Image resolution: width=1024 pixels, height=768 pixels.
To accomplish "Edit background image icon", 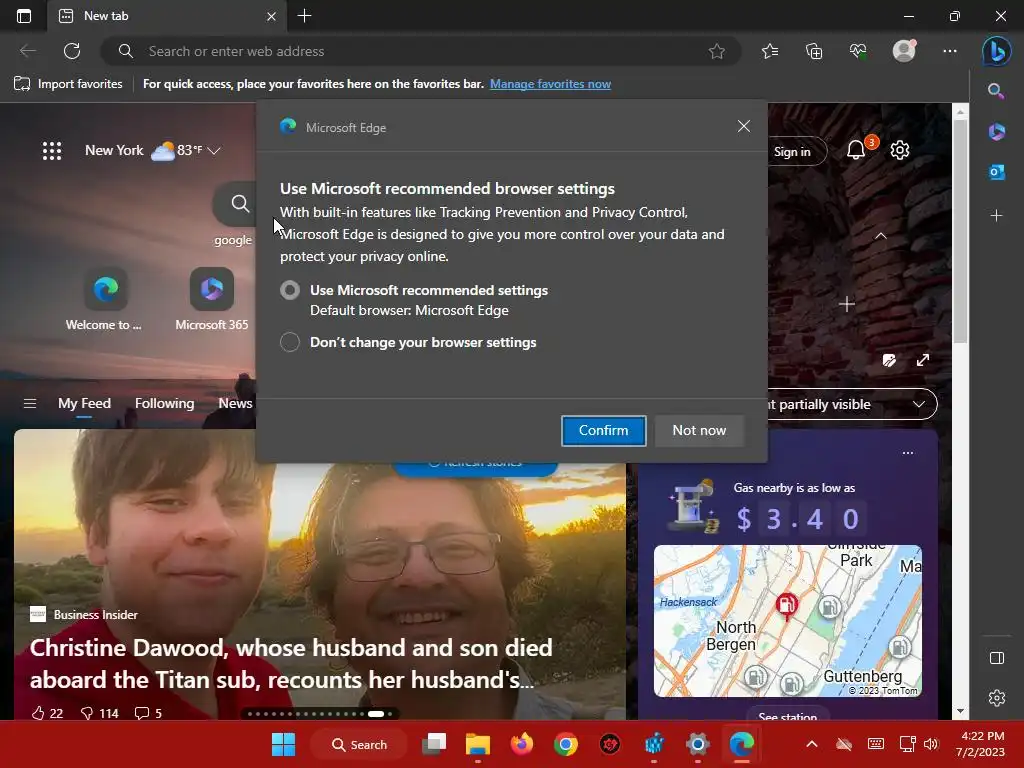I will click(x=889, y=360).
